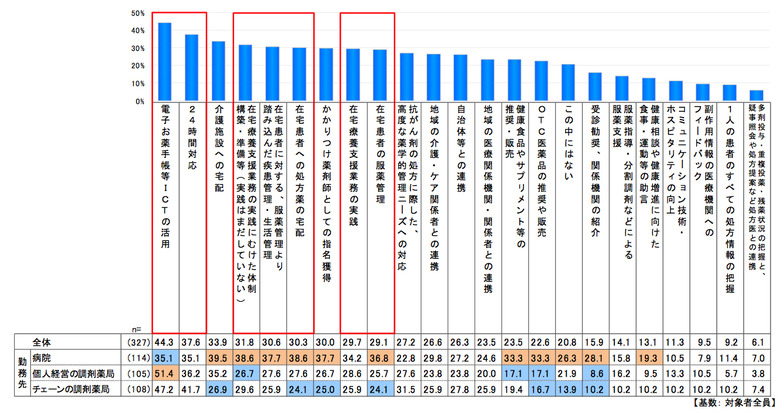
Task: Click the tallest bar for 電子お薬手帳等ICTの活用
Action: [x=165, y=62]
